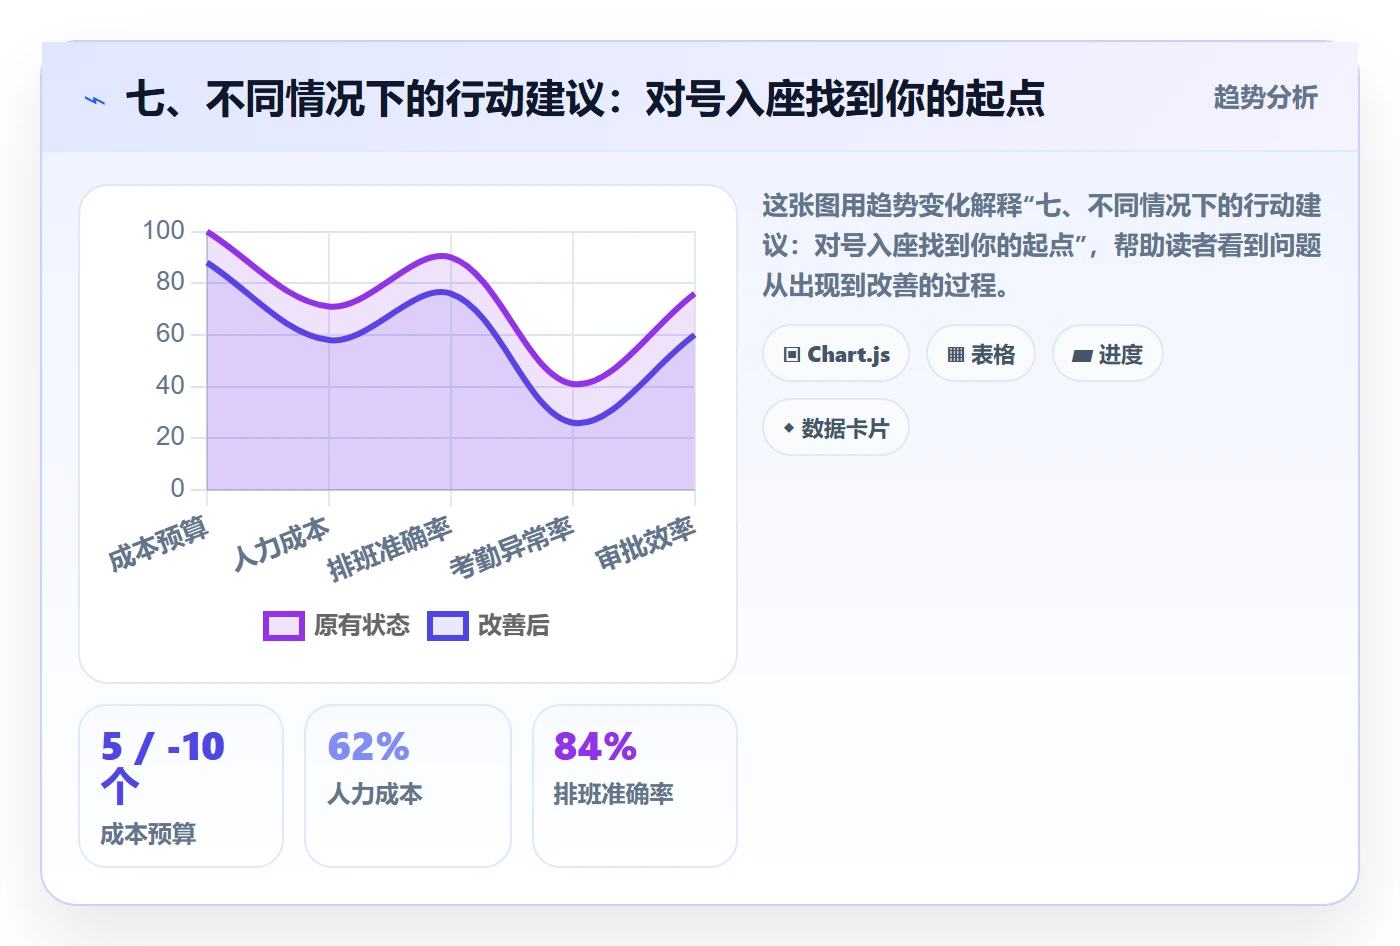
Task: Click the 人力成本 axis label on the chart
Action: 281,543
